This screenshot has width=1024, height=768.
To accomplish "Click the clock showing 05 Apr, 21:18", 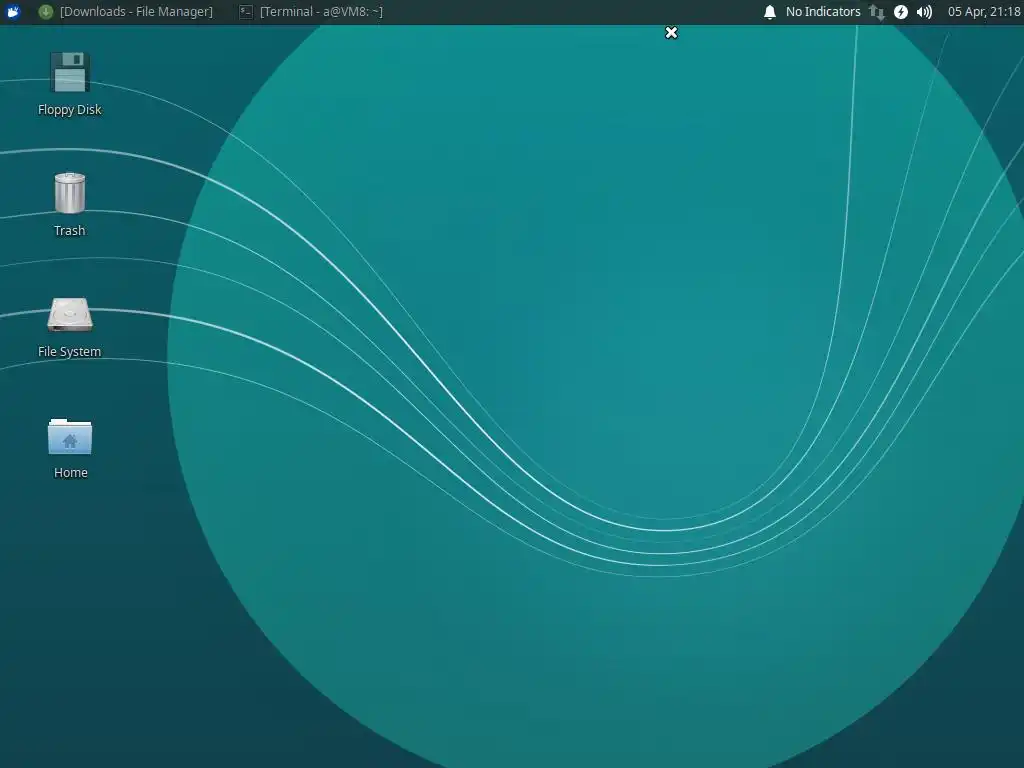I will point(984,12).
